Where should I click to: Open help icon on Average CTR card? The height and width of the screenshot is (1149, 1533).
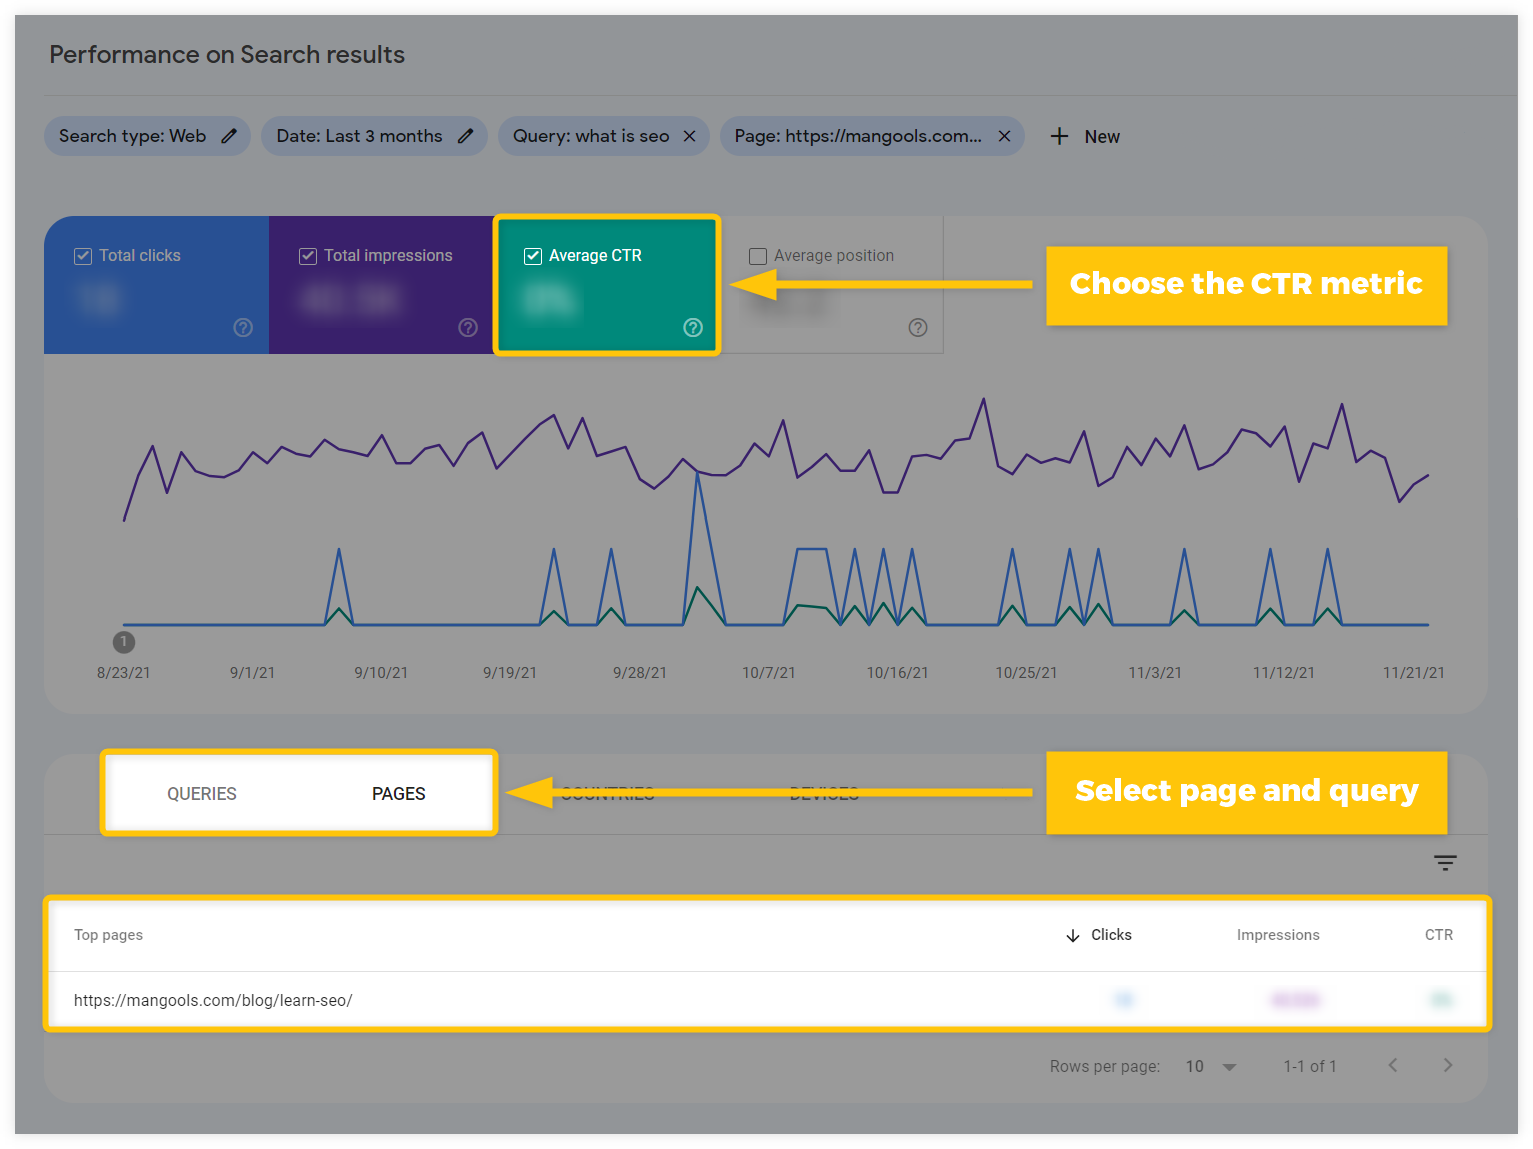(693, 327)
